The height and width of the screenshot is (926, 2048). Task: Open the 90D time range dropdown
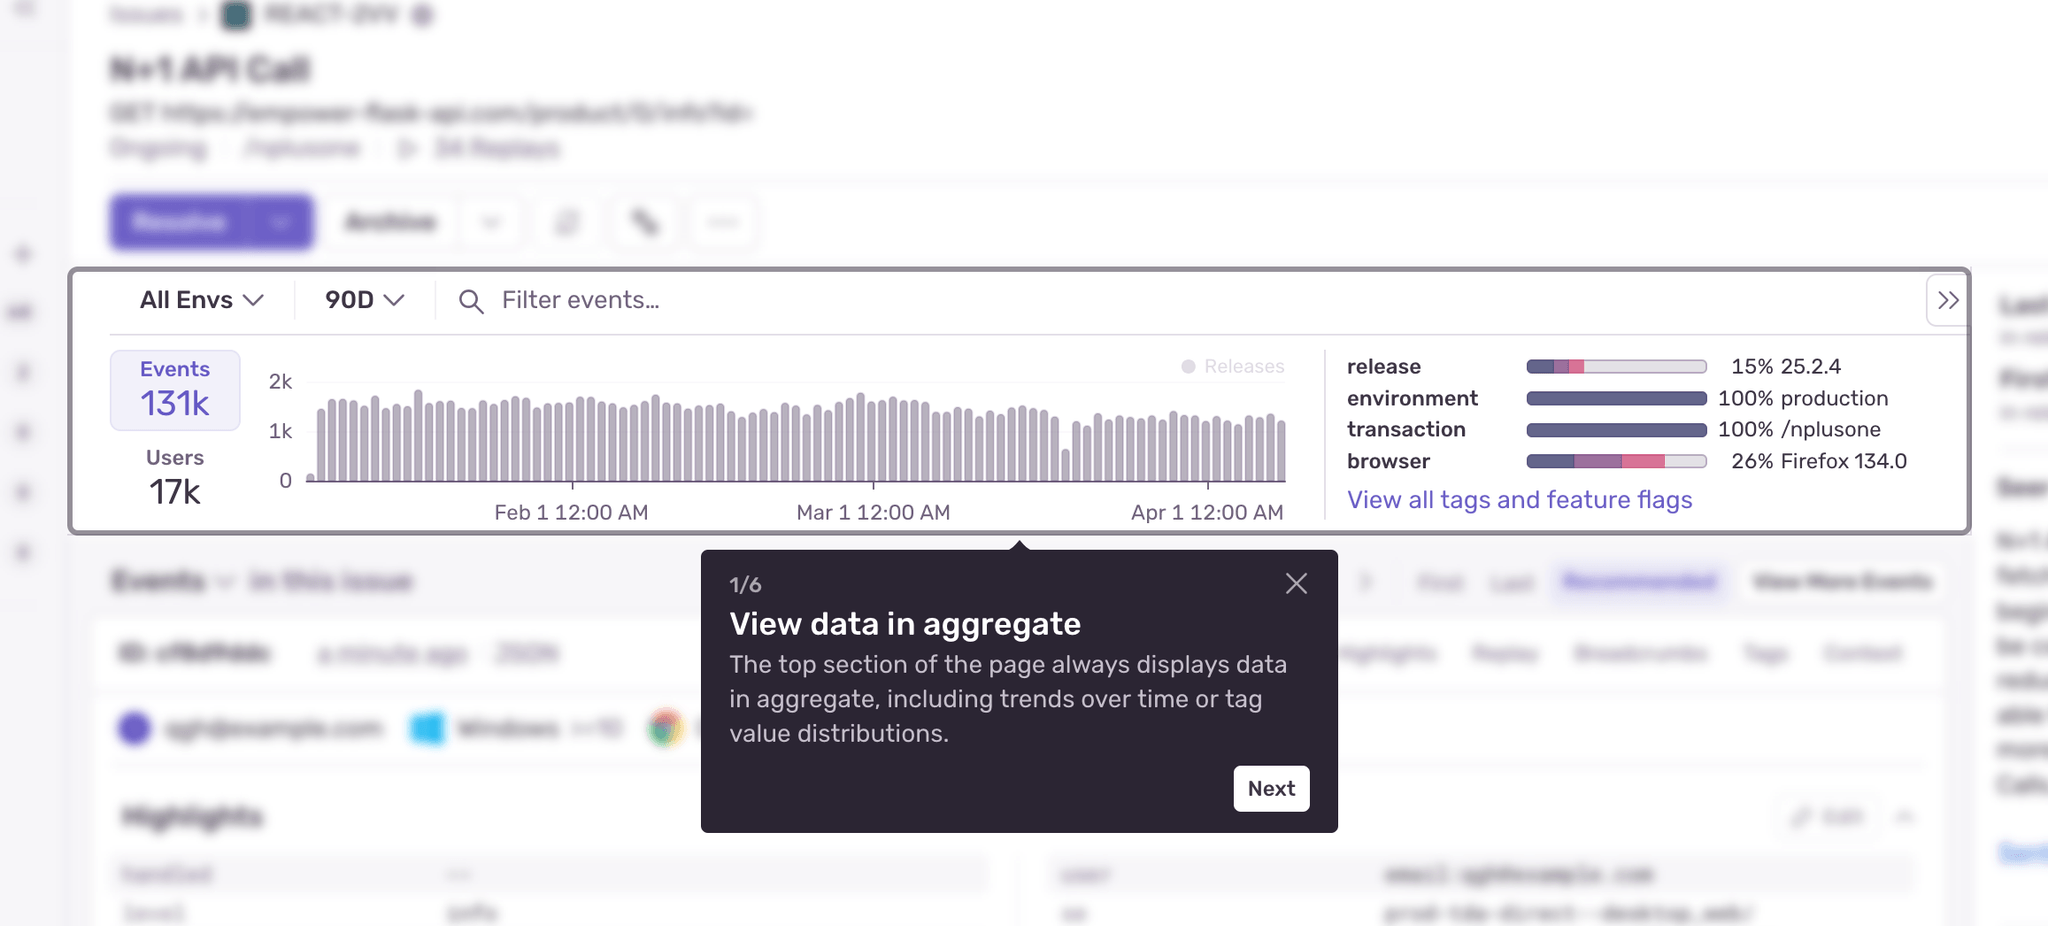[x=364, y=300]
